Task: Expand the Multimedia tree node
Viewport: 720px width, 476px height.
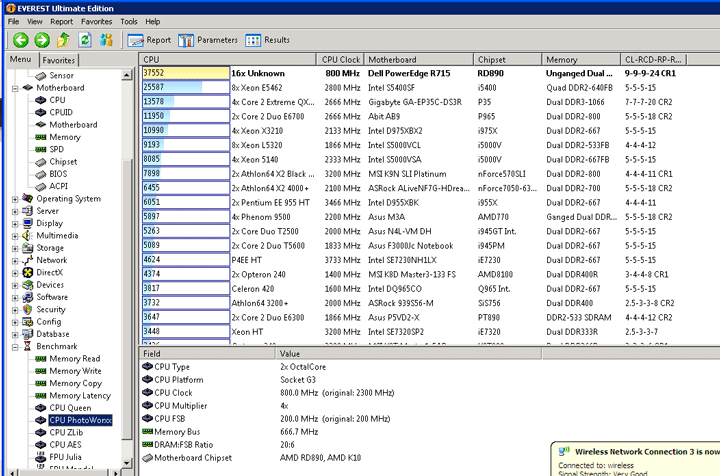Action: point(15,236)
